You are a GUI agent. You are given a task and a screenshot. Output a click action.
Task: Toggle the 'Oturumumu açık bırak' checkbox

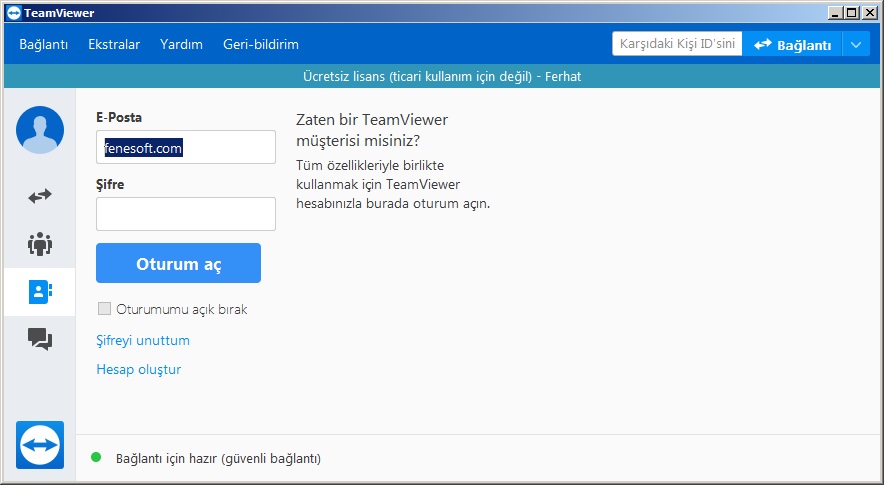point(104,308)
